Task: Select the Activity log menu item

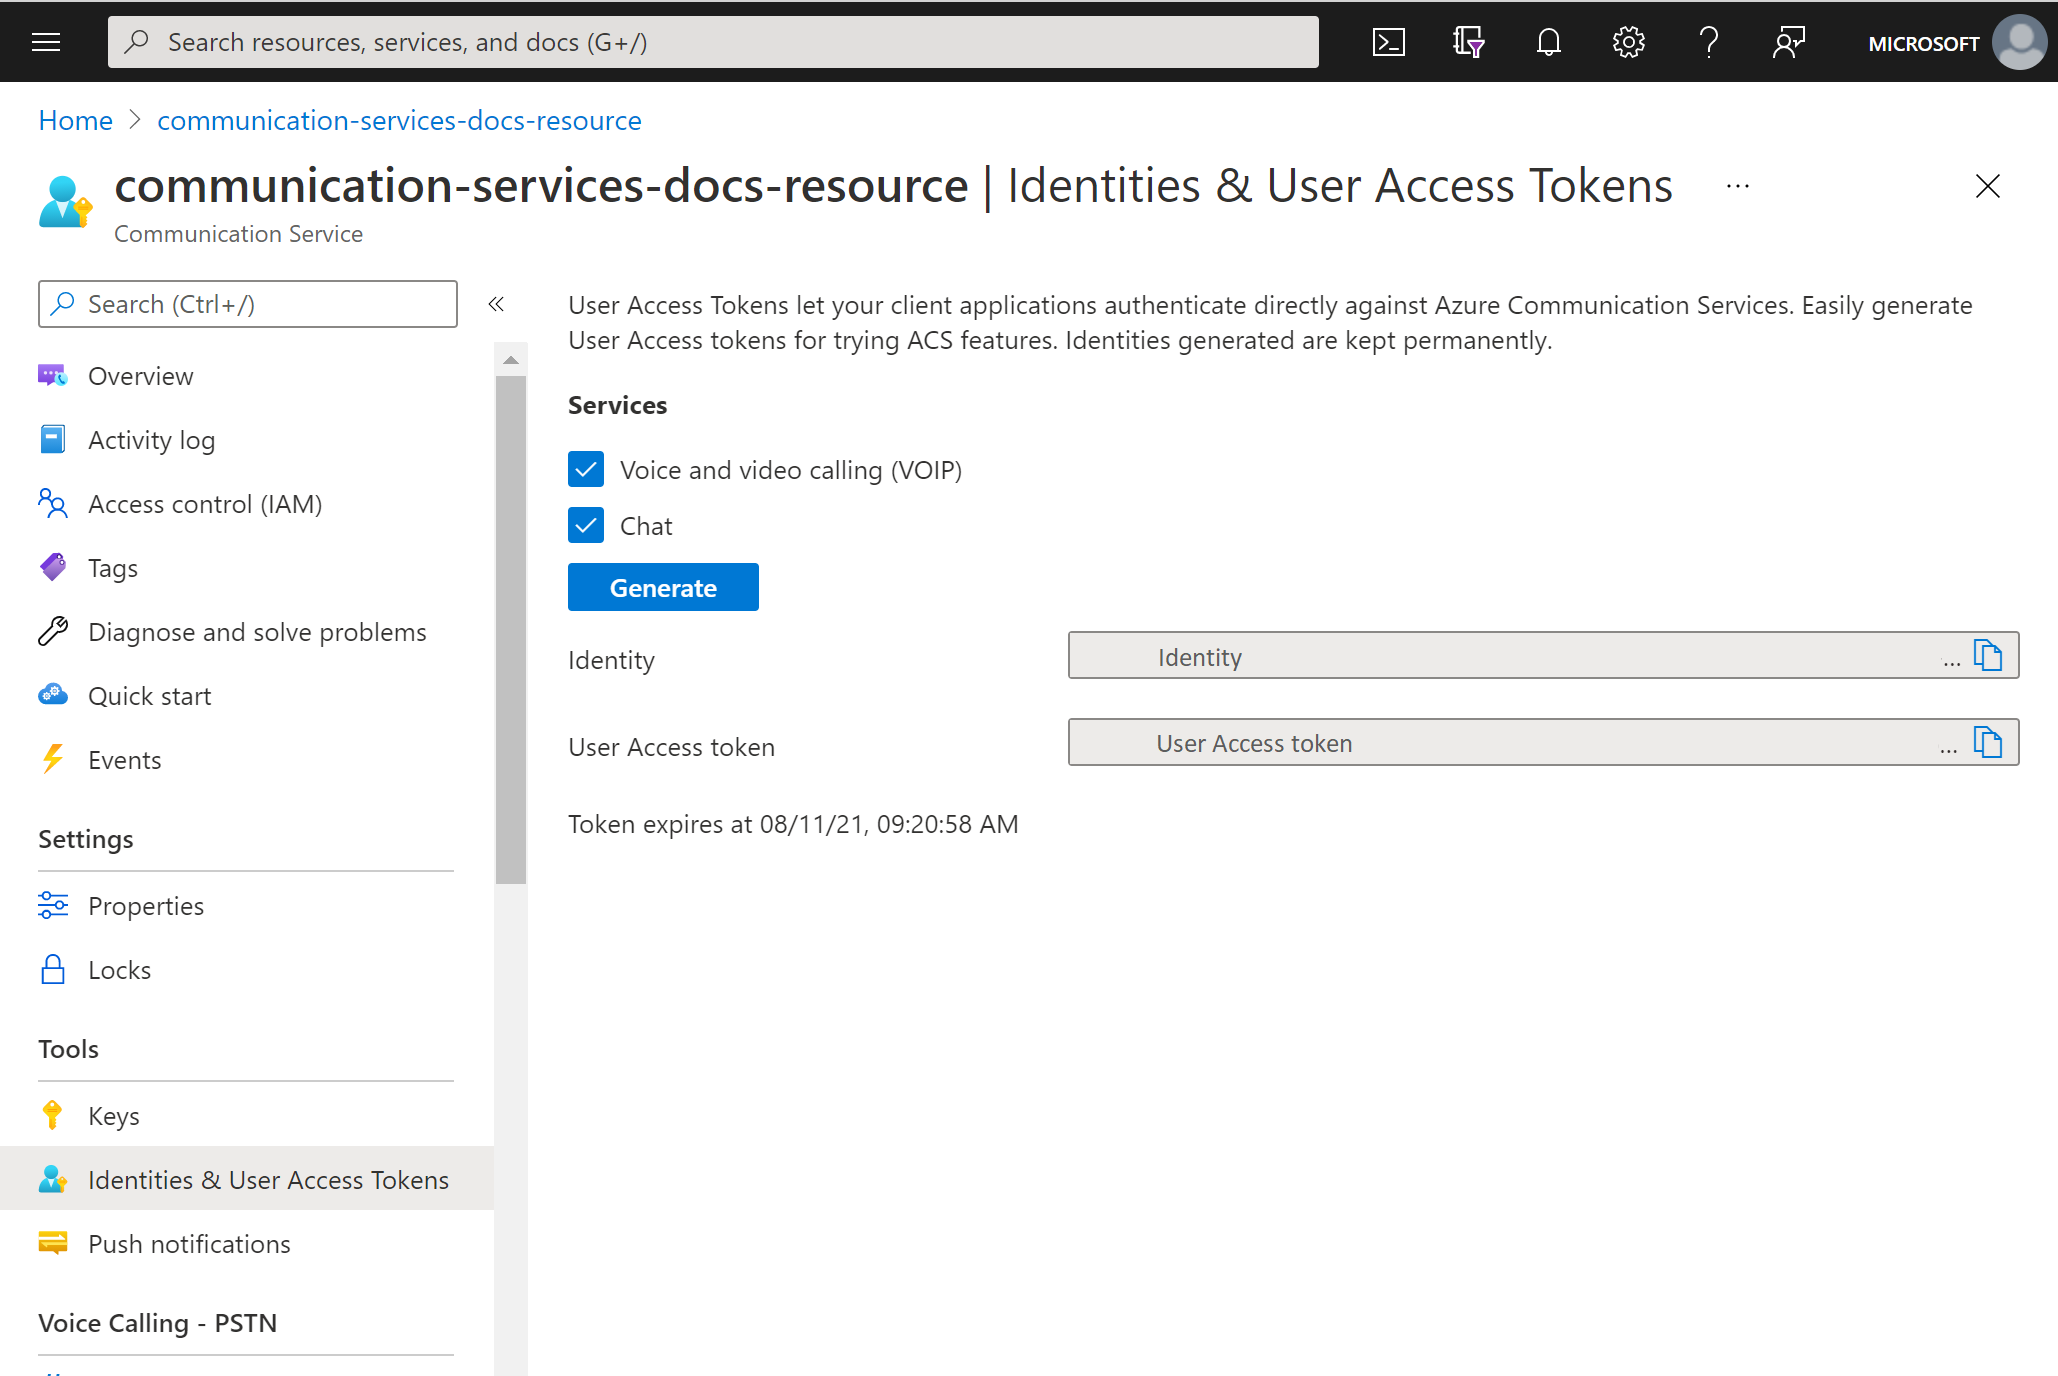Action: (x=151, y=441)
